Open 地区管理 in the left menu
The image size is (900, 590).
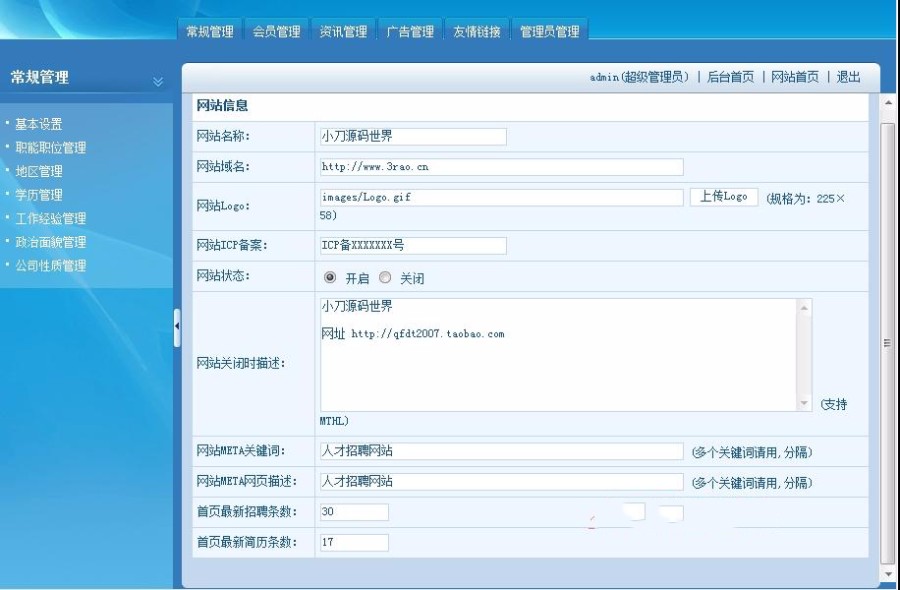[x=38, y=170]
